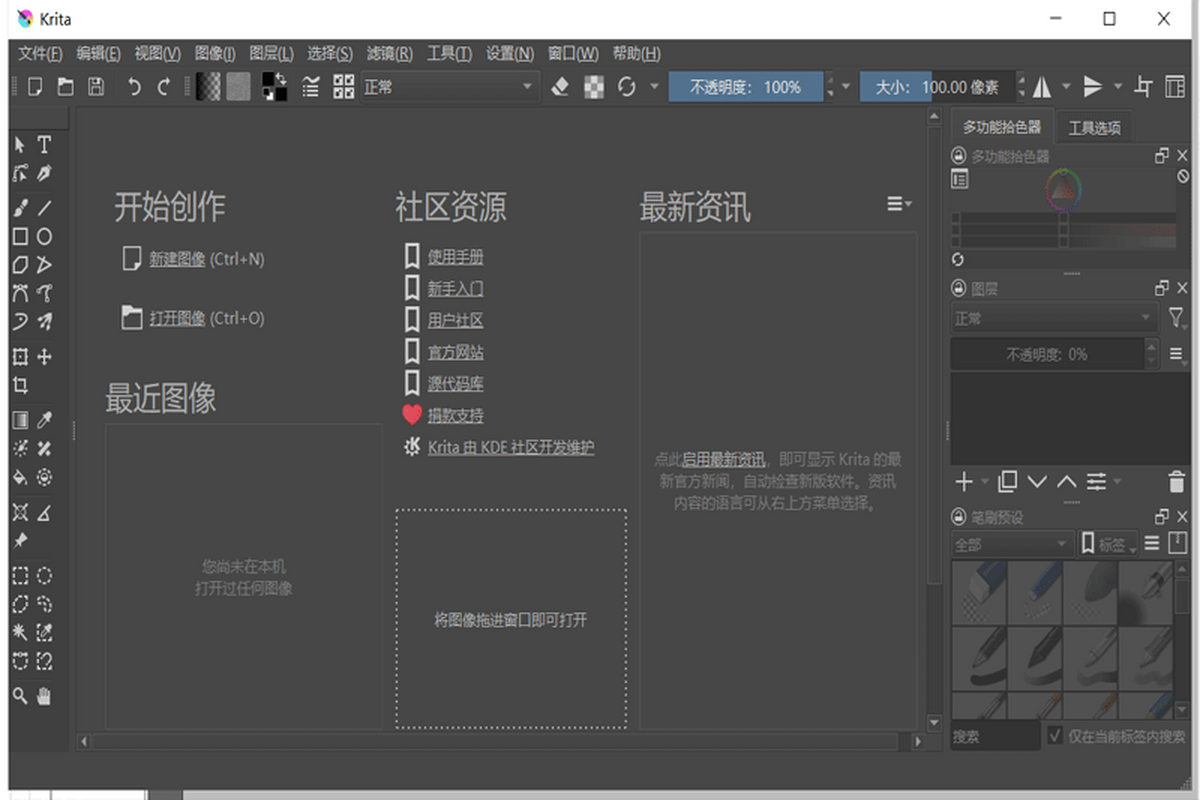This screenshot has height=800, width=1200.
Task: Expand the 全部 brush preset filter dropdown
Action: (x=1010, y=543)
